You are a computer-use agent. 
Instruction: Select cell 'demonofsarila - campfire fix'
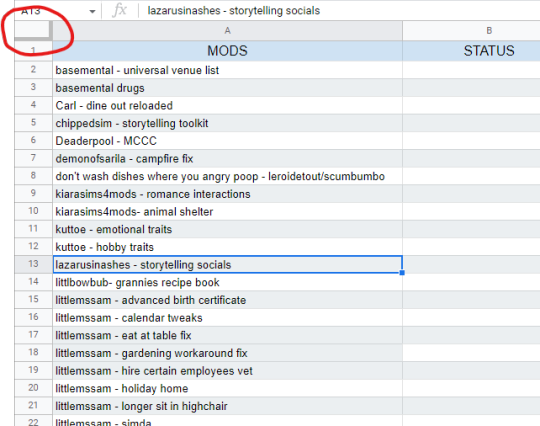(227, 158)
